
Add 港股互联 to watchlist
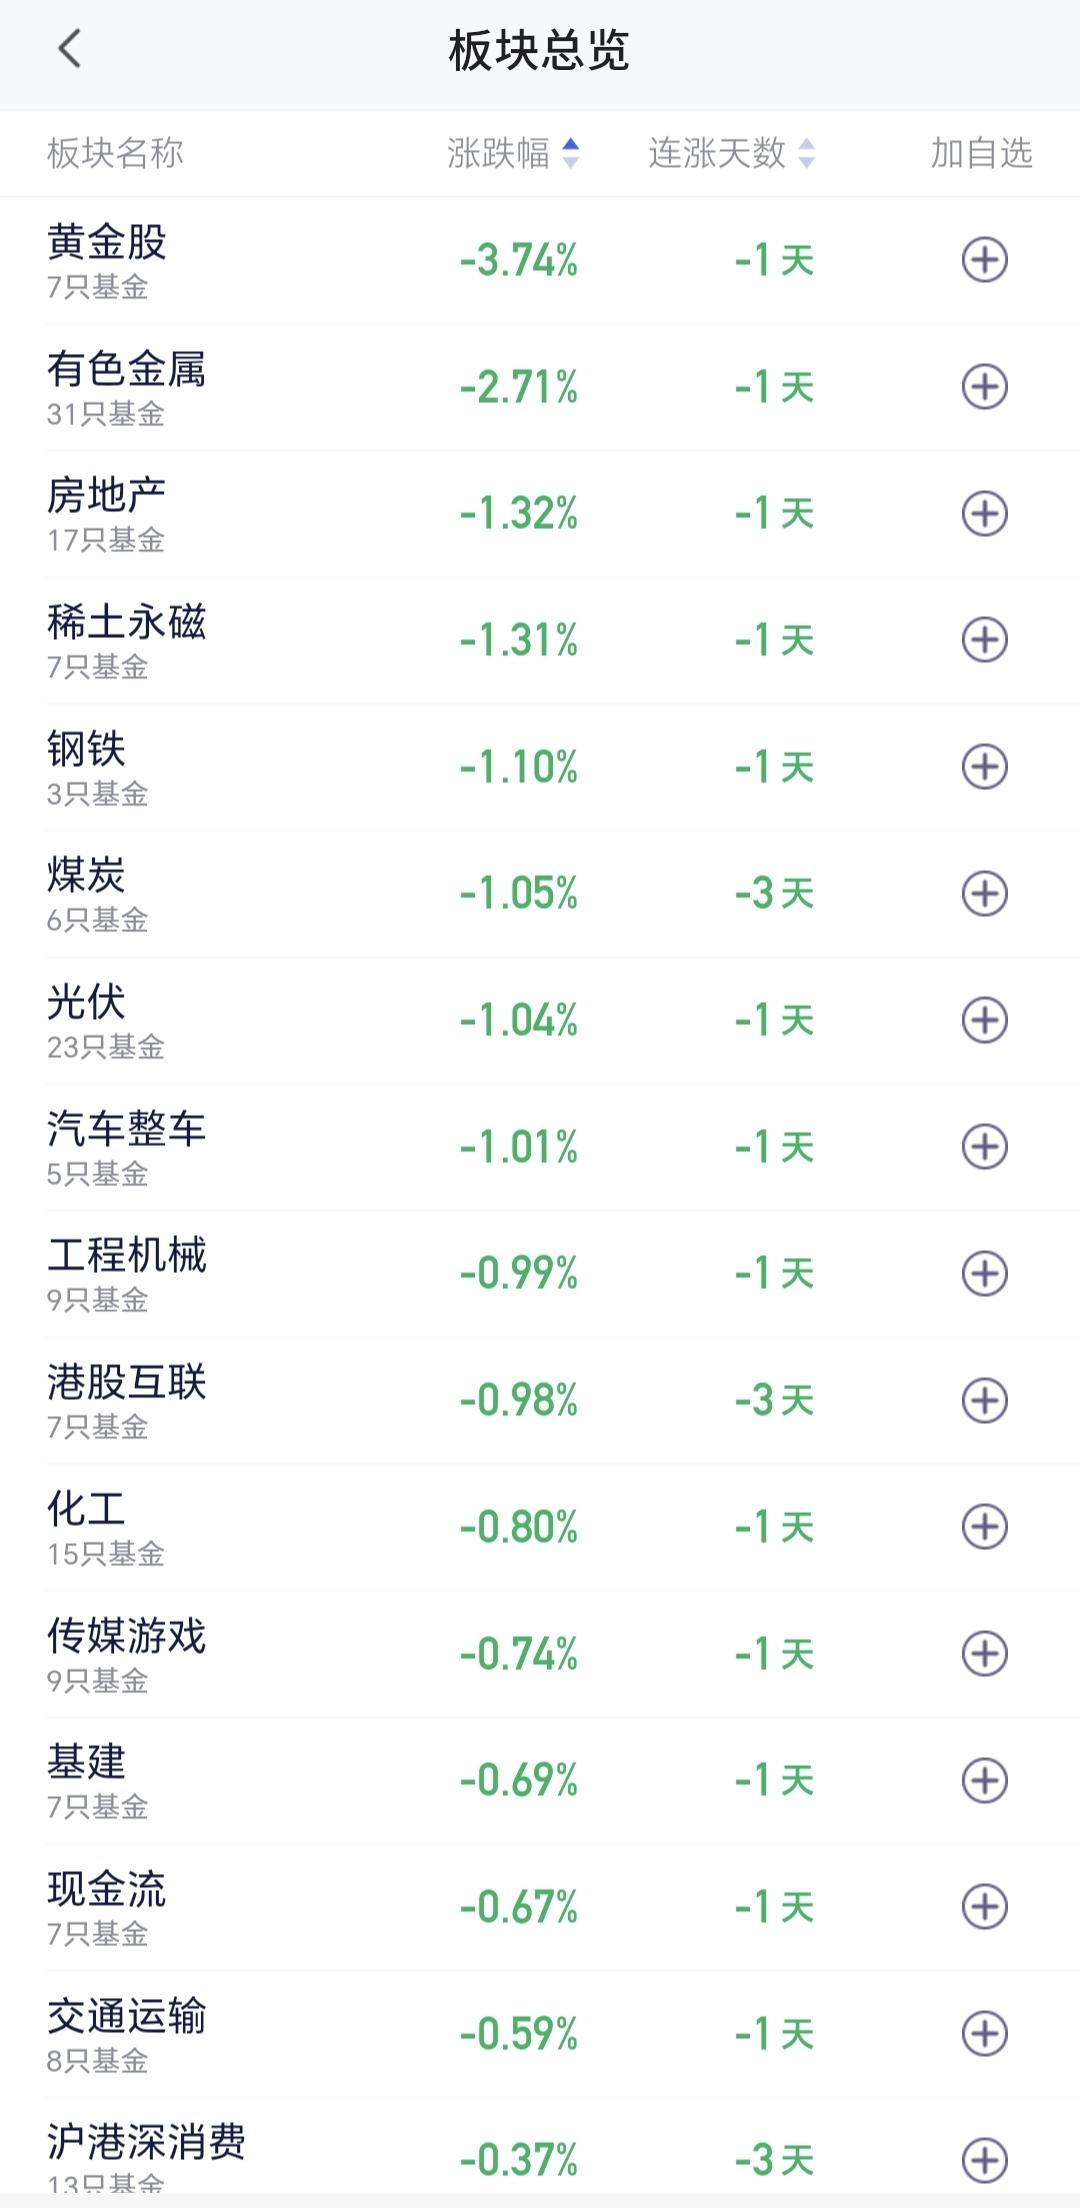(x=984, y=1400)
